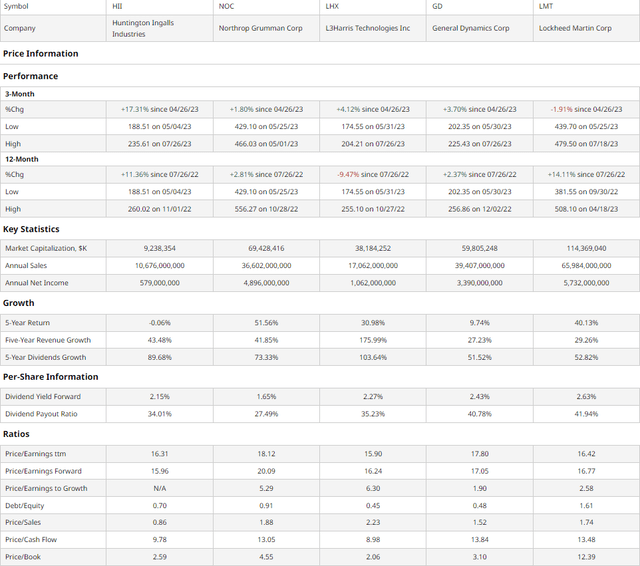Click the Price Information heading
This screenshot has width=640, height=566.
[40, 53]
